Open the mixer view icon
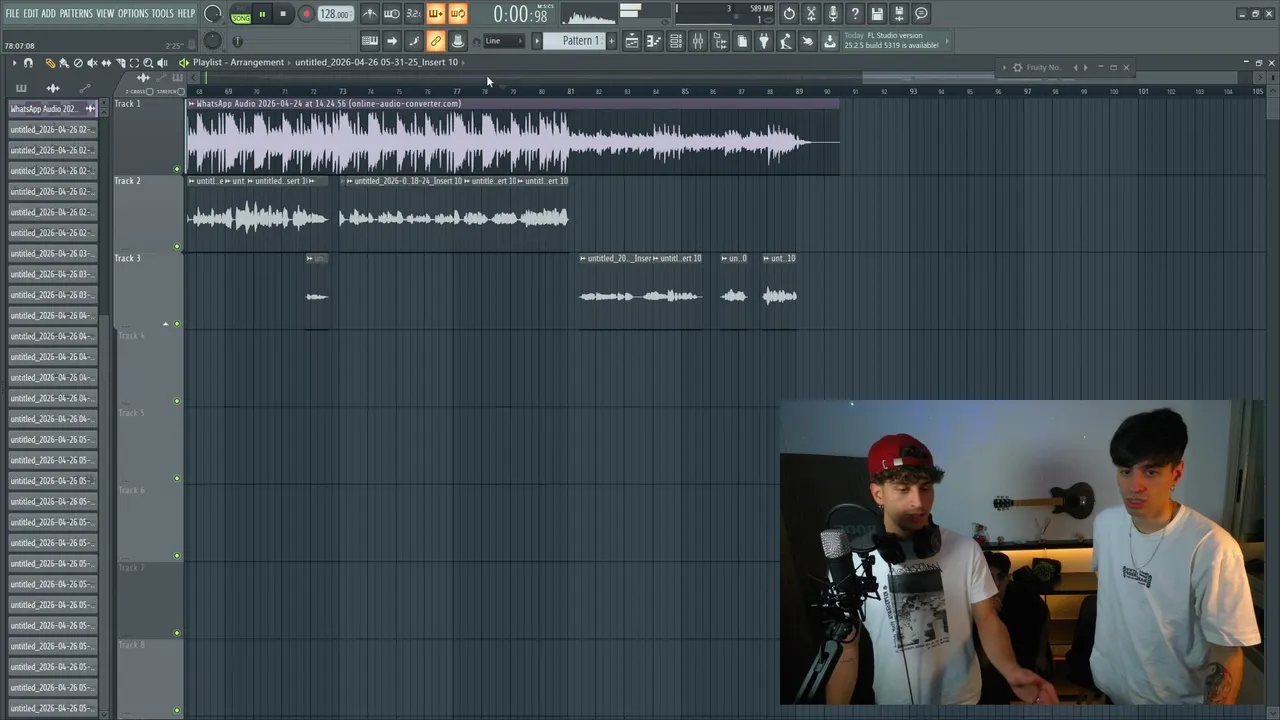The height and width of the screenshot is (720, 1280). 698,41
